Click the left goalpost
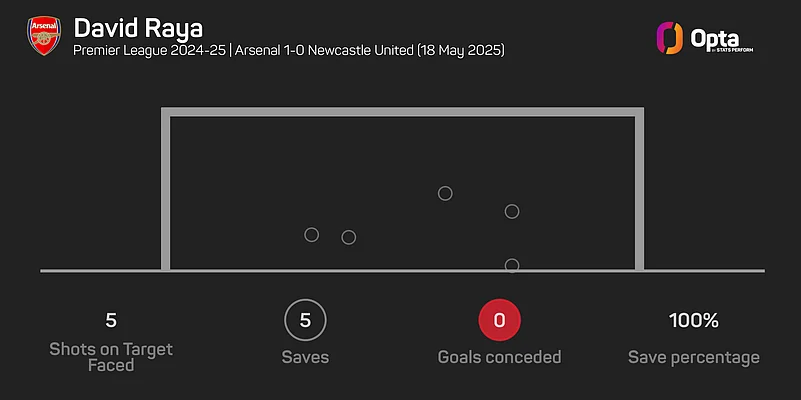 click(x=166, y=190)
